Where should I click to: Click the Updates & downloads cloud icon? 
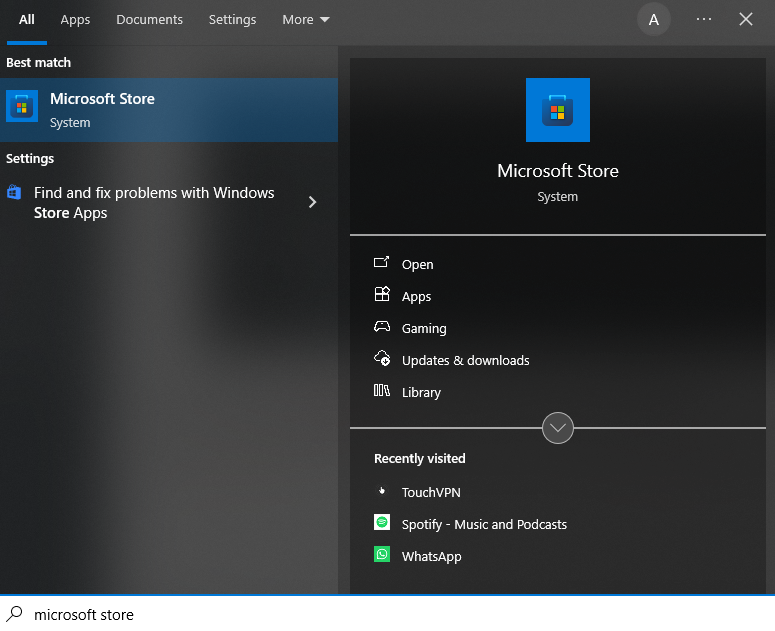pos(382,359)
